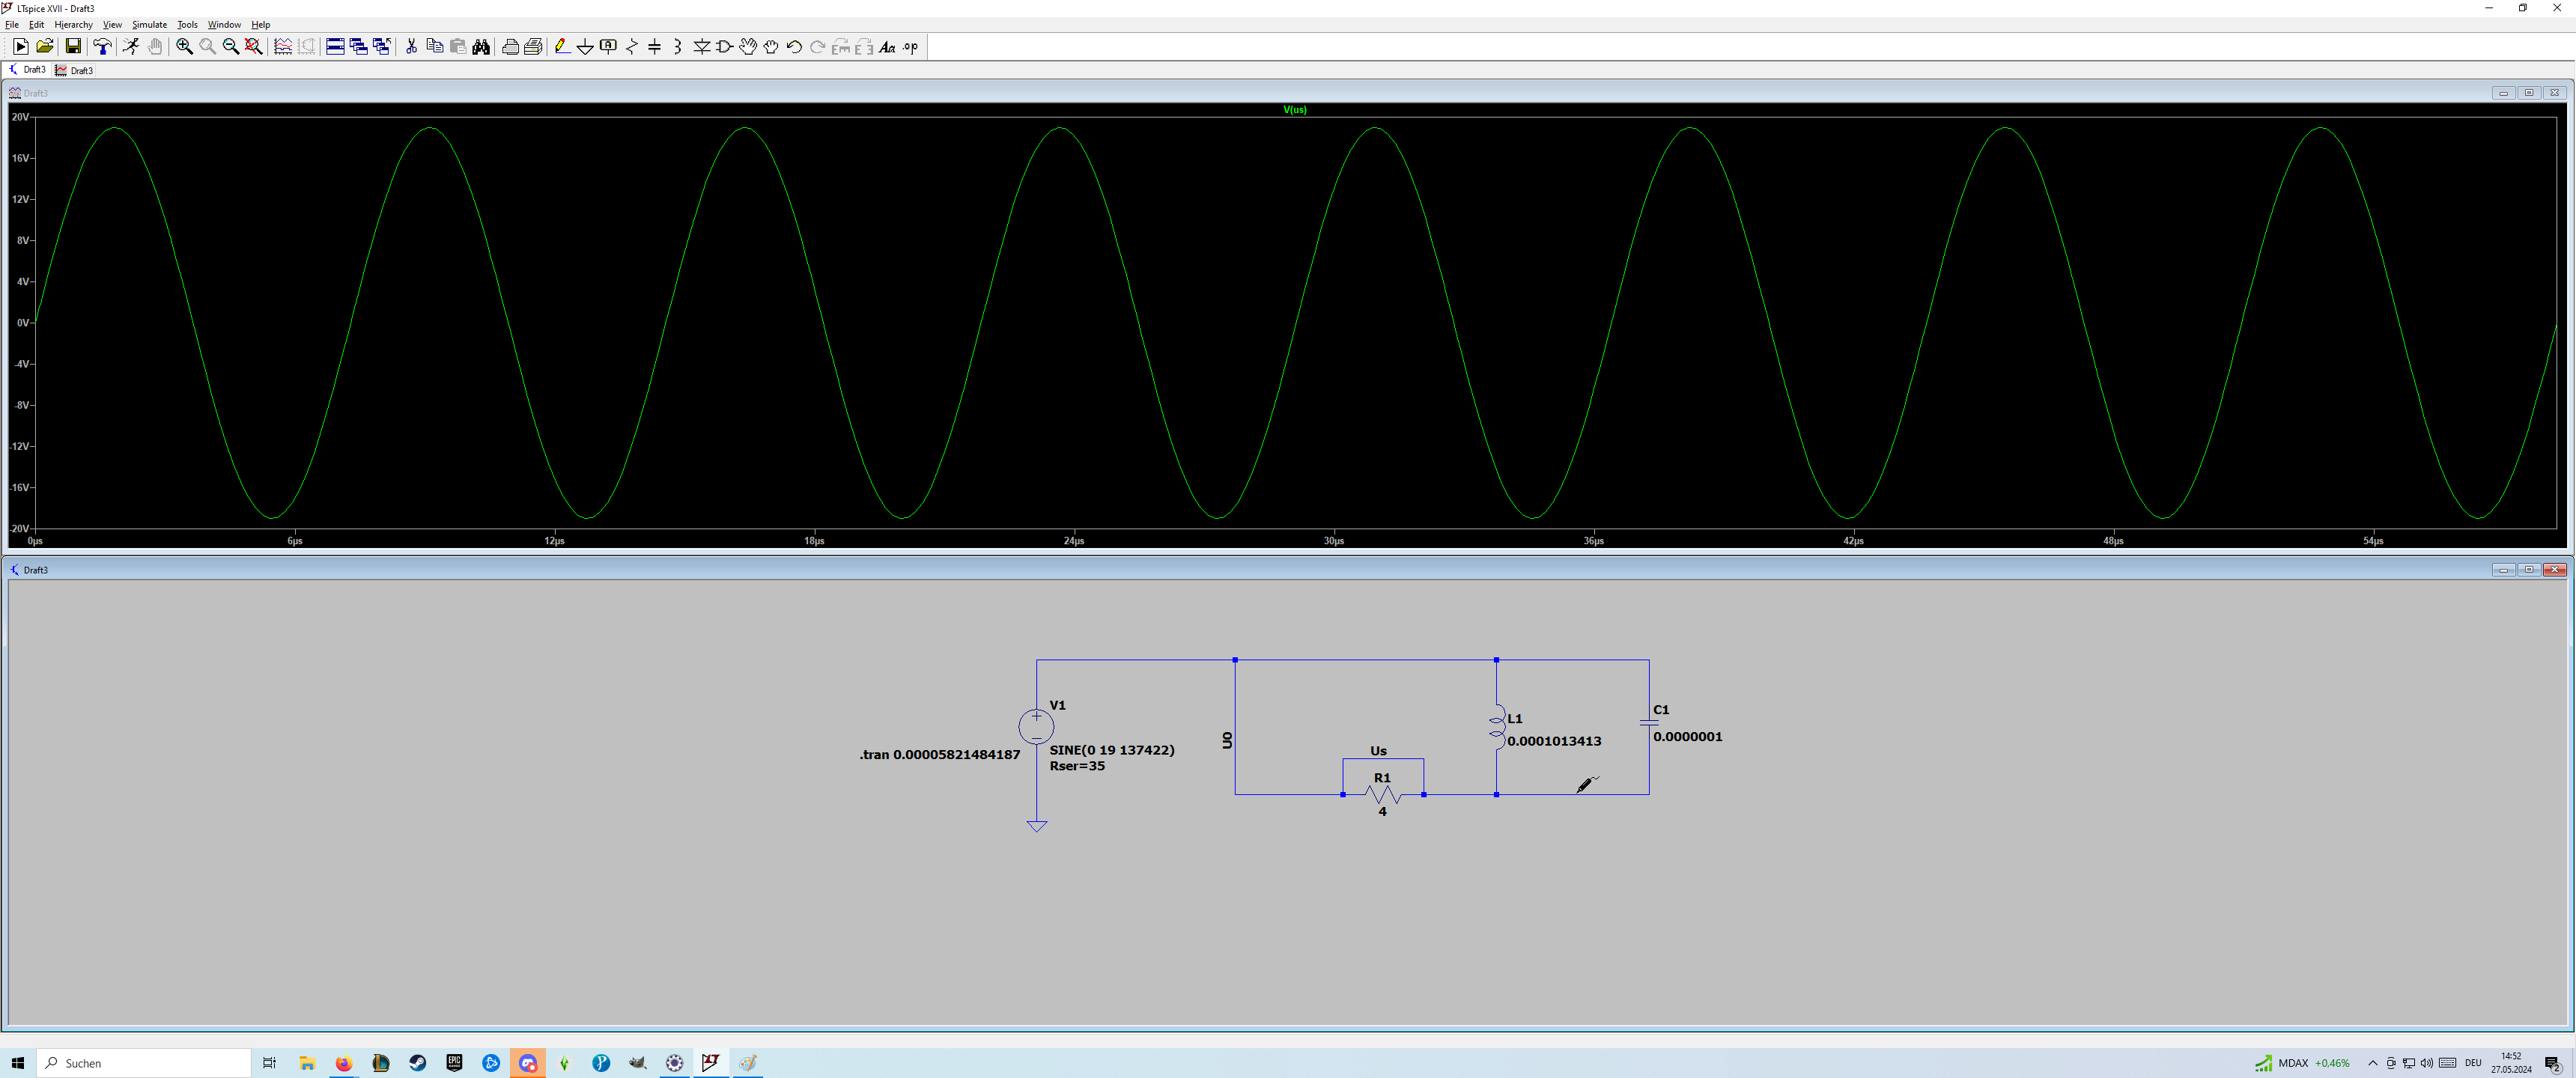Image resolution: width=2576 pixels, height=1078 pixels.
Task: Click the .tran directive text in schematic
Action: point(939,755)
